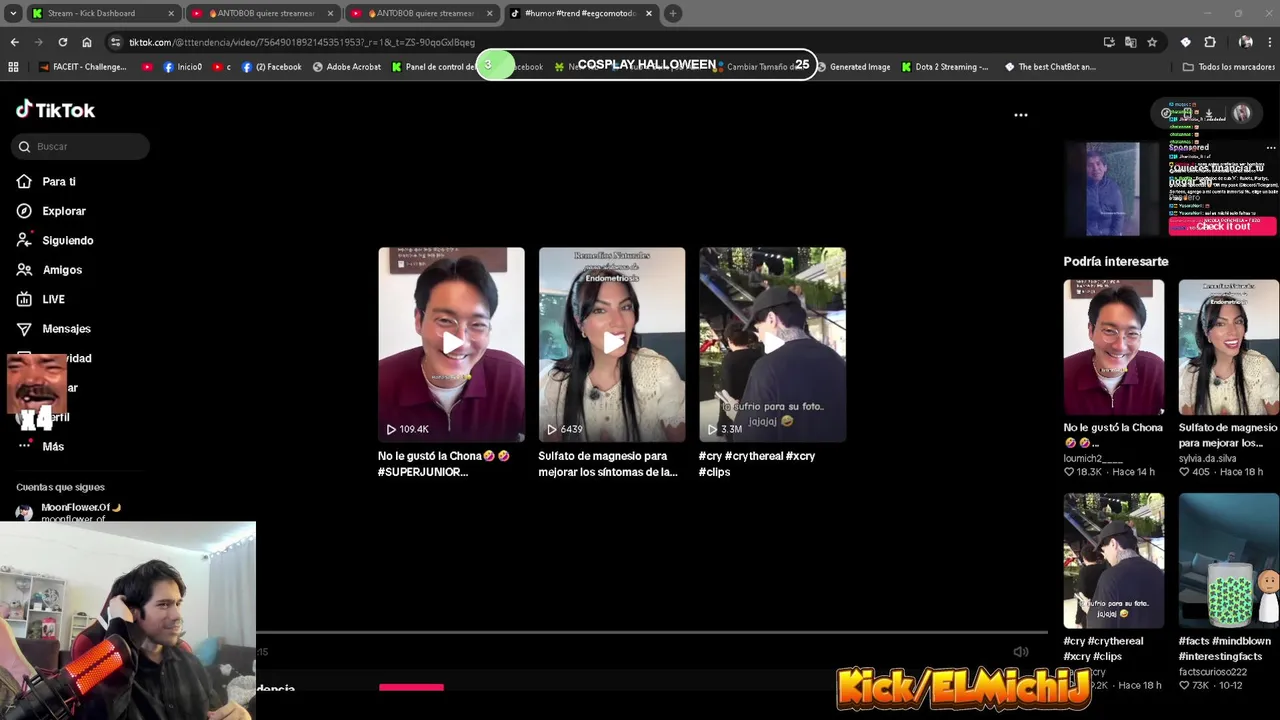Click the Siguiendo person icon
Viewport: 1280px width, 720px height.
tap(24, 241)
